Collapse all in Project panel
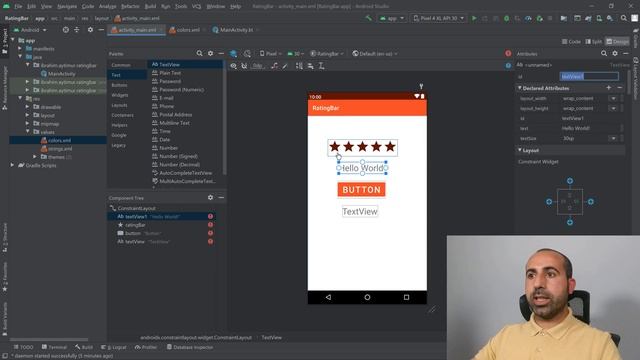This screenshot has height=360, width=640. pos(77,30)
